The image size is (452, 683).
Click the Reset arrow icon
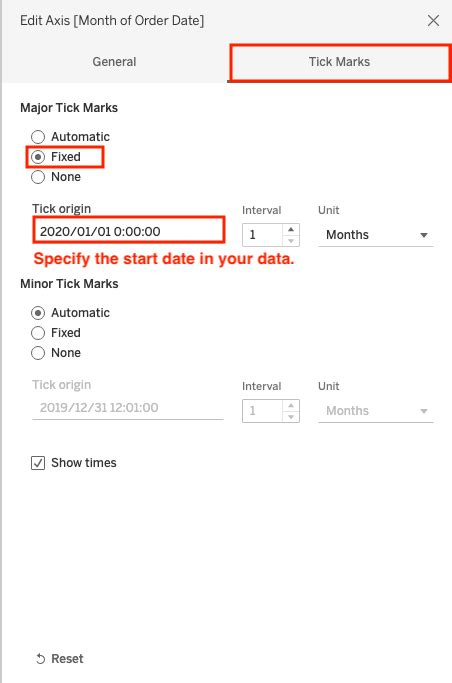point(40,659)
